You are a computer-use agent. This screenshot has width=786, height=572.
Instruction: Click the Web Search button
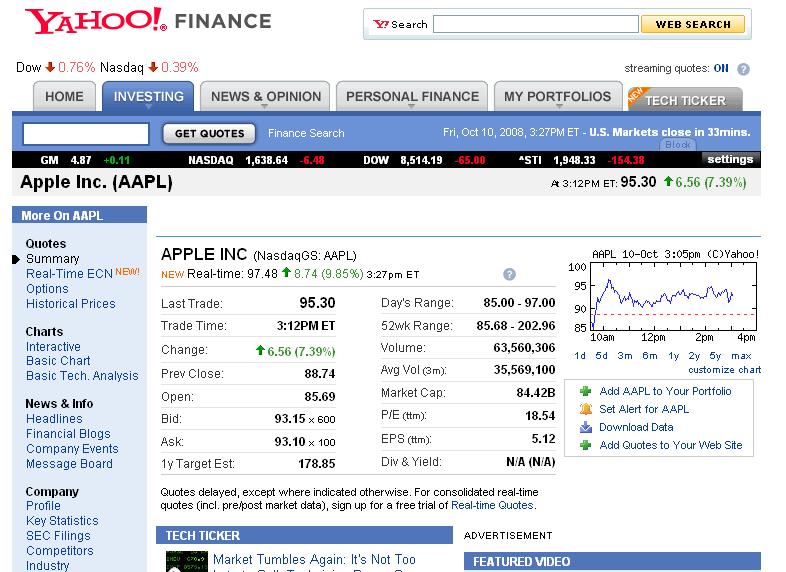point(693,24)
